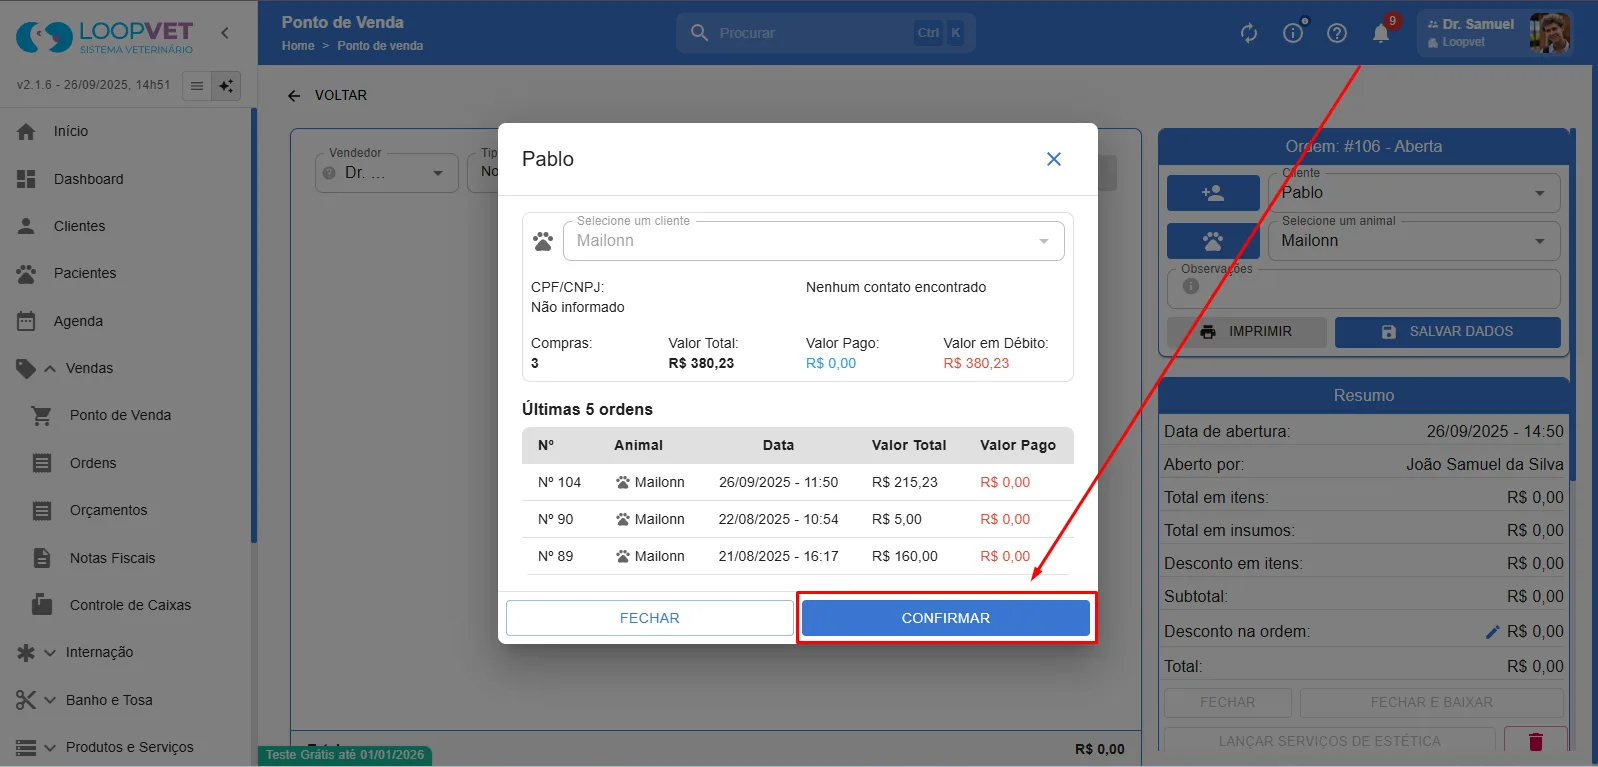
Task: Toggle the sidebar hamburger menu button
Action: click(197, 86)
